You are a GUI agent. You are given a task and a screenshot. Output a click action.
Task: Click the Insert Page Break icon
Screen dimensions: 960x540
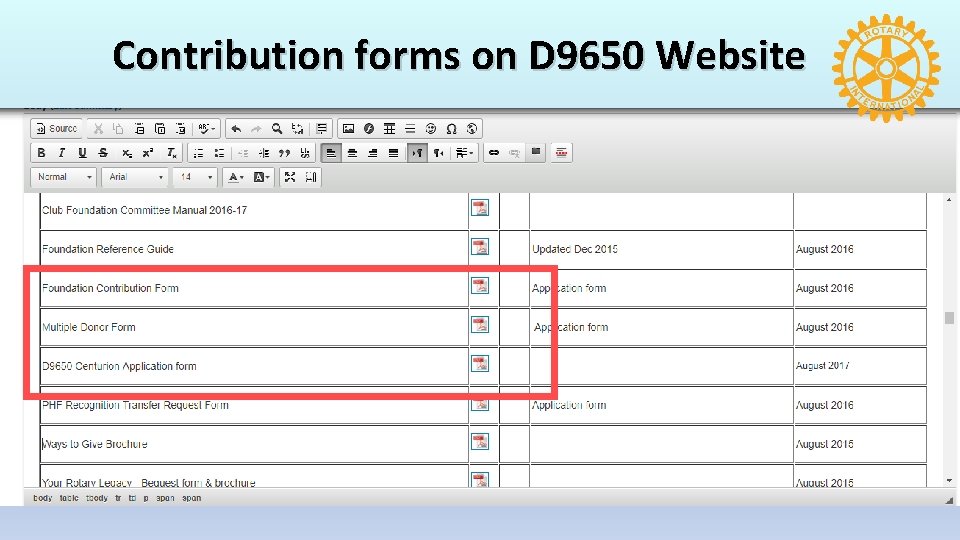click(561, 152)
